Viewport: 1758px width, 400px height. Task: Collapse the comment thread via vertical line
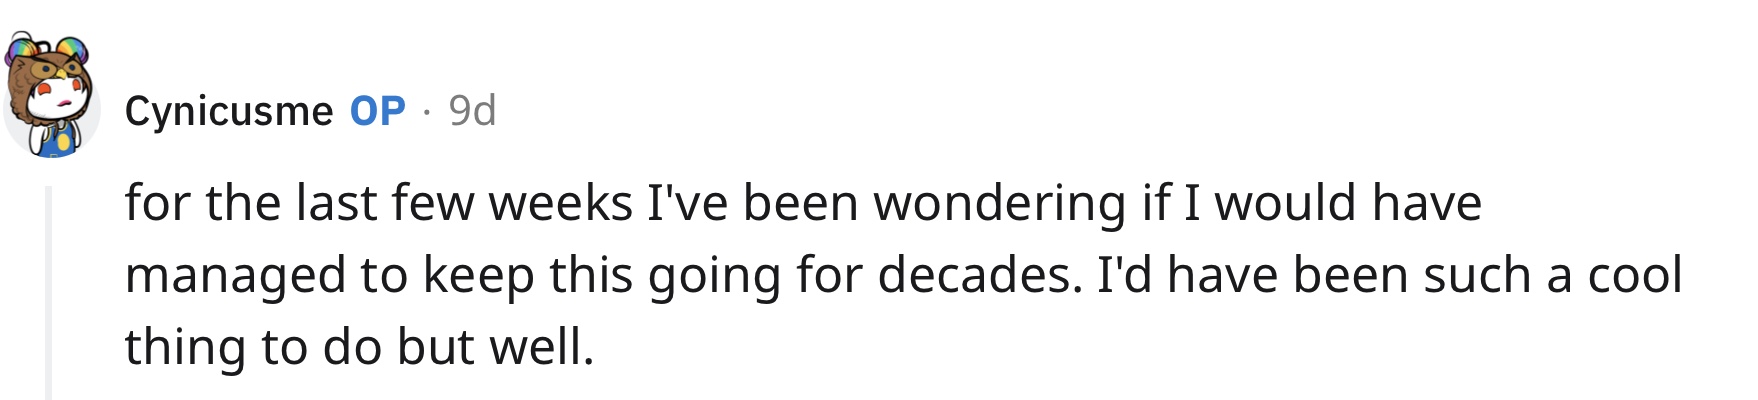pos(48,292)
